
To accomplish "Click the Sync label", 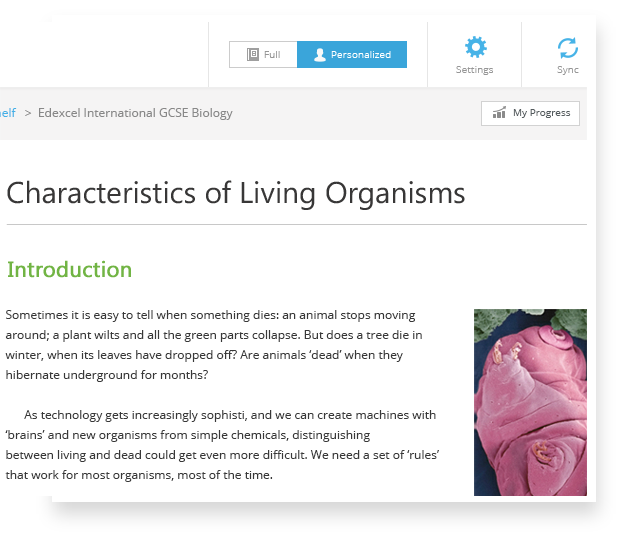I will pyautogui.click(x=568, y=70).
